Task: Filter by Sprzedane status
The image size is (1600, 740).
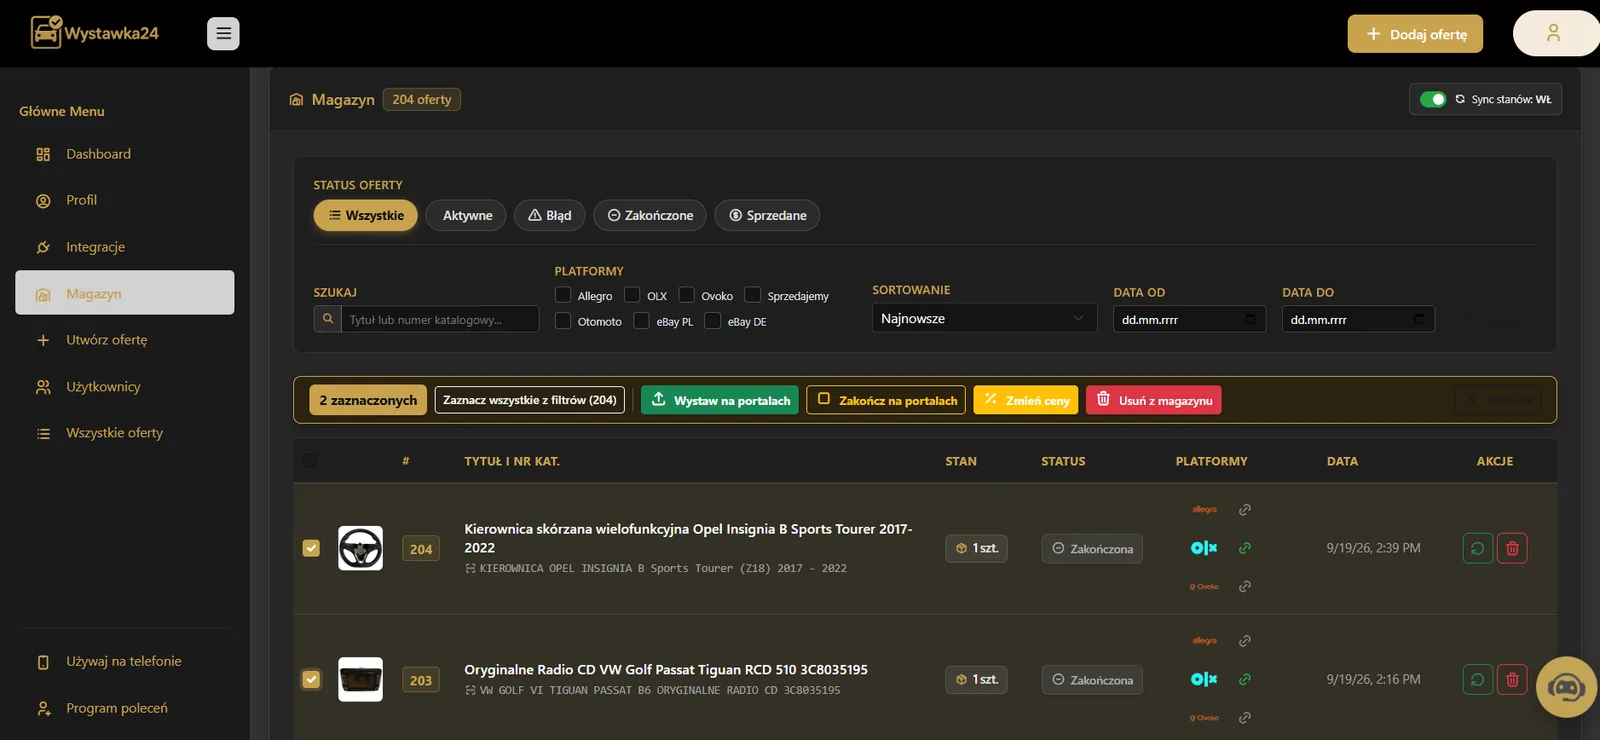Action: 767,215
